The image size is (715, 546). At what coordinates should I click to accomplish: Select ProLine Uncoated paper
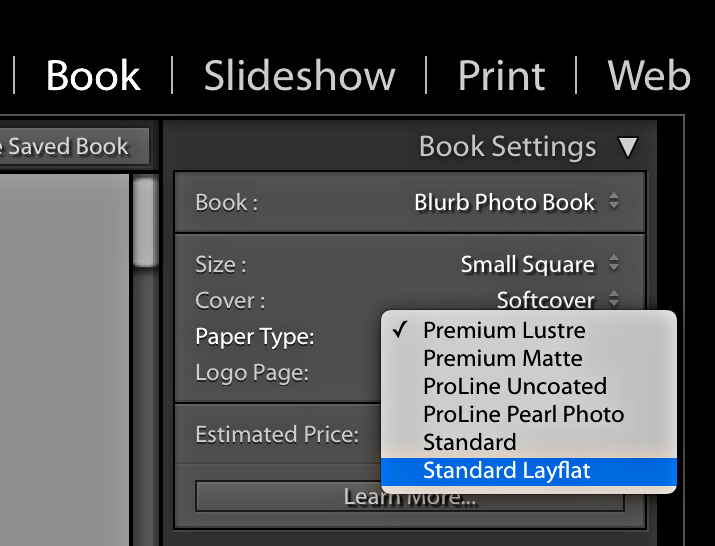[514, 386]
